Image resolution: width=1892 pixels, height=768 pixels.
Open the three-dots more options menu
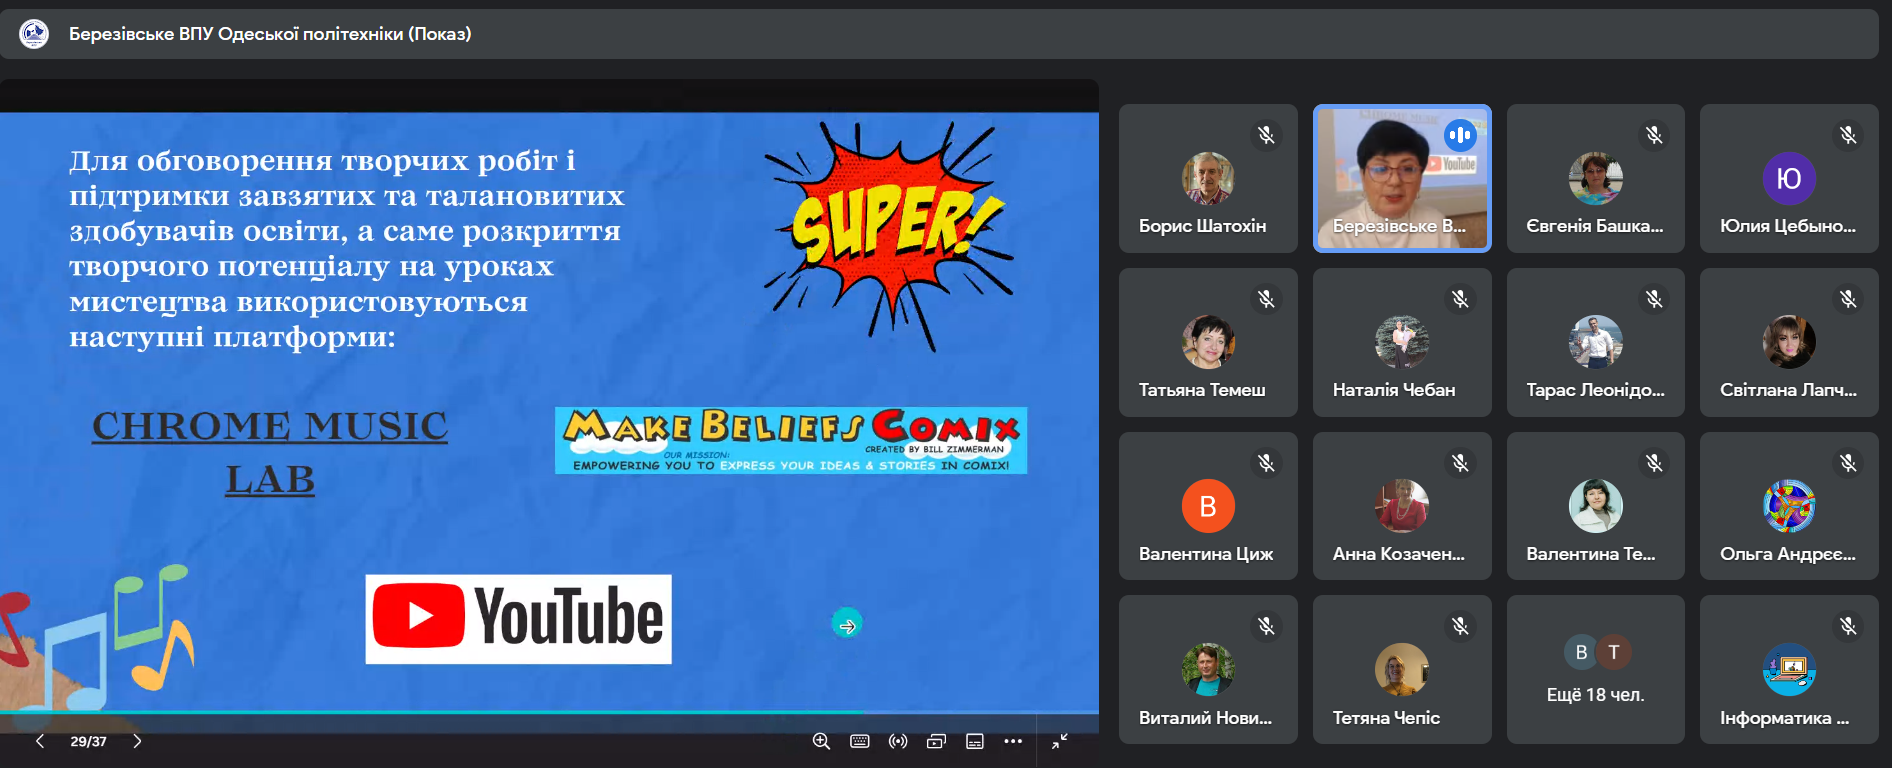pos(1013,741)
